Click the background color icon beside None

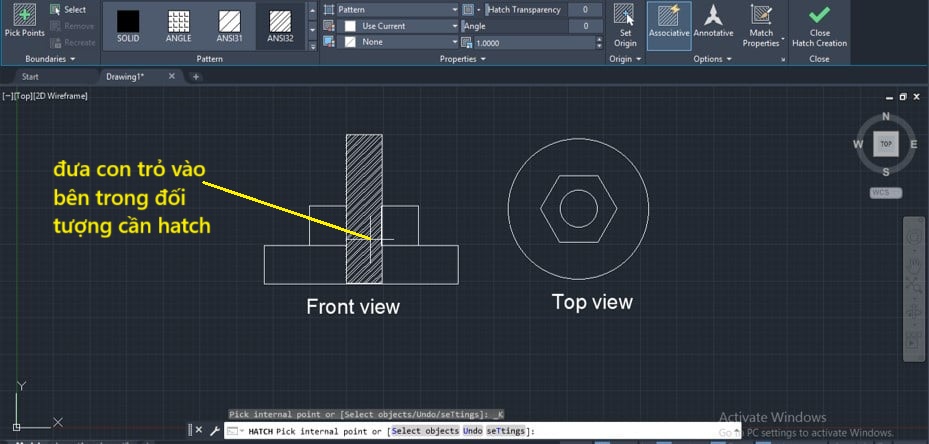click(329, 42)
